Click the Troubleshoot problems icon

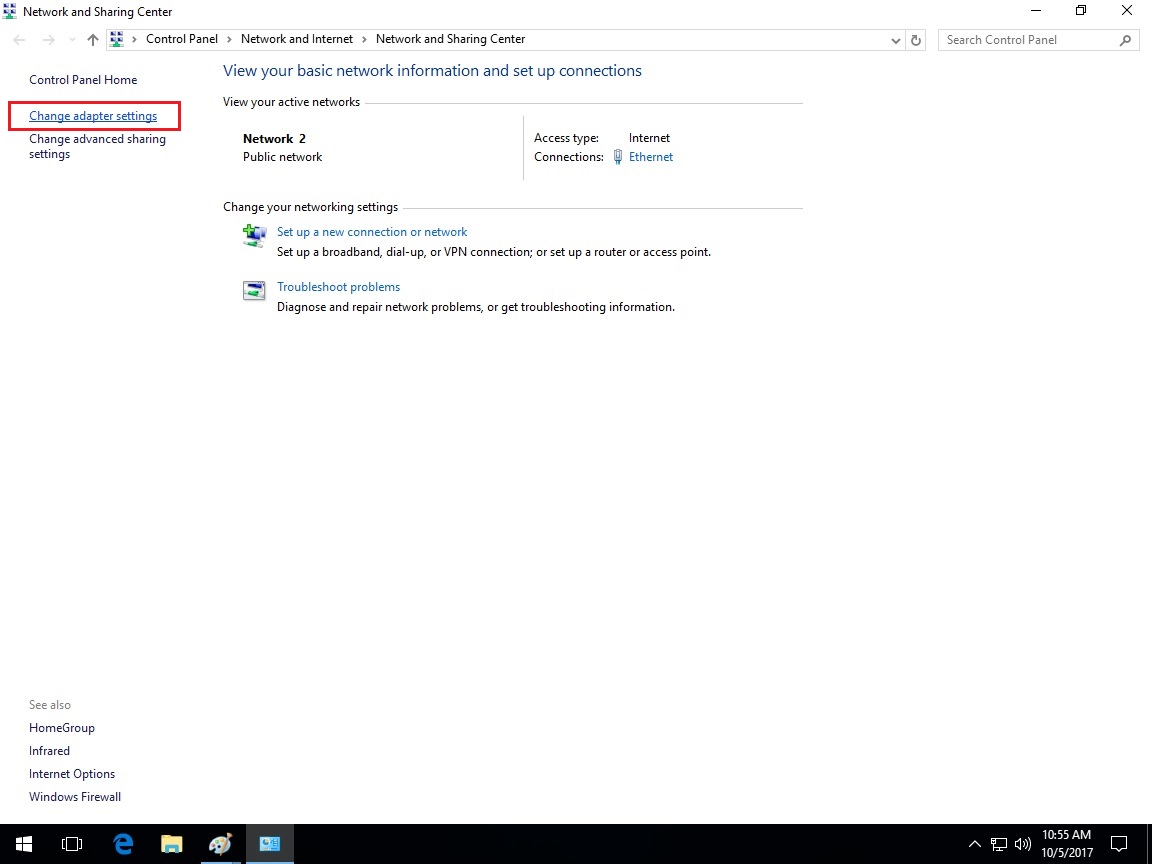tap(254, 290)
